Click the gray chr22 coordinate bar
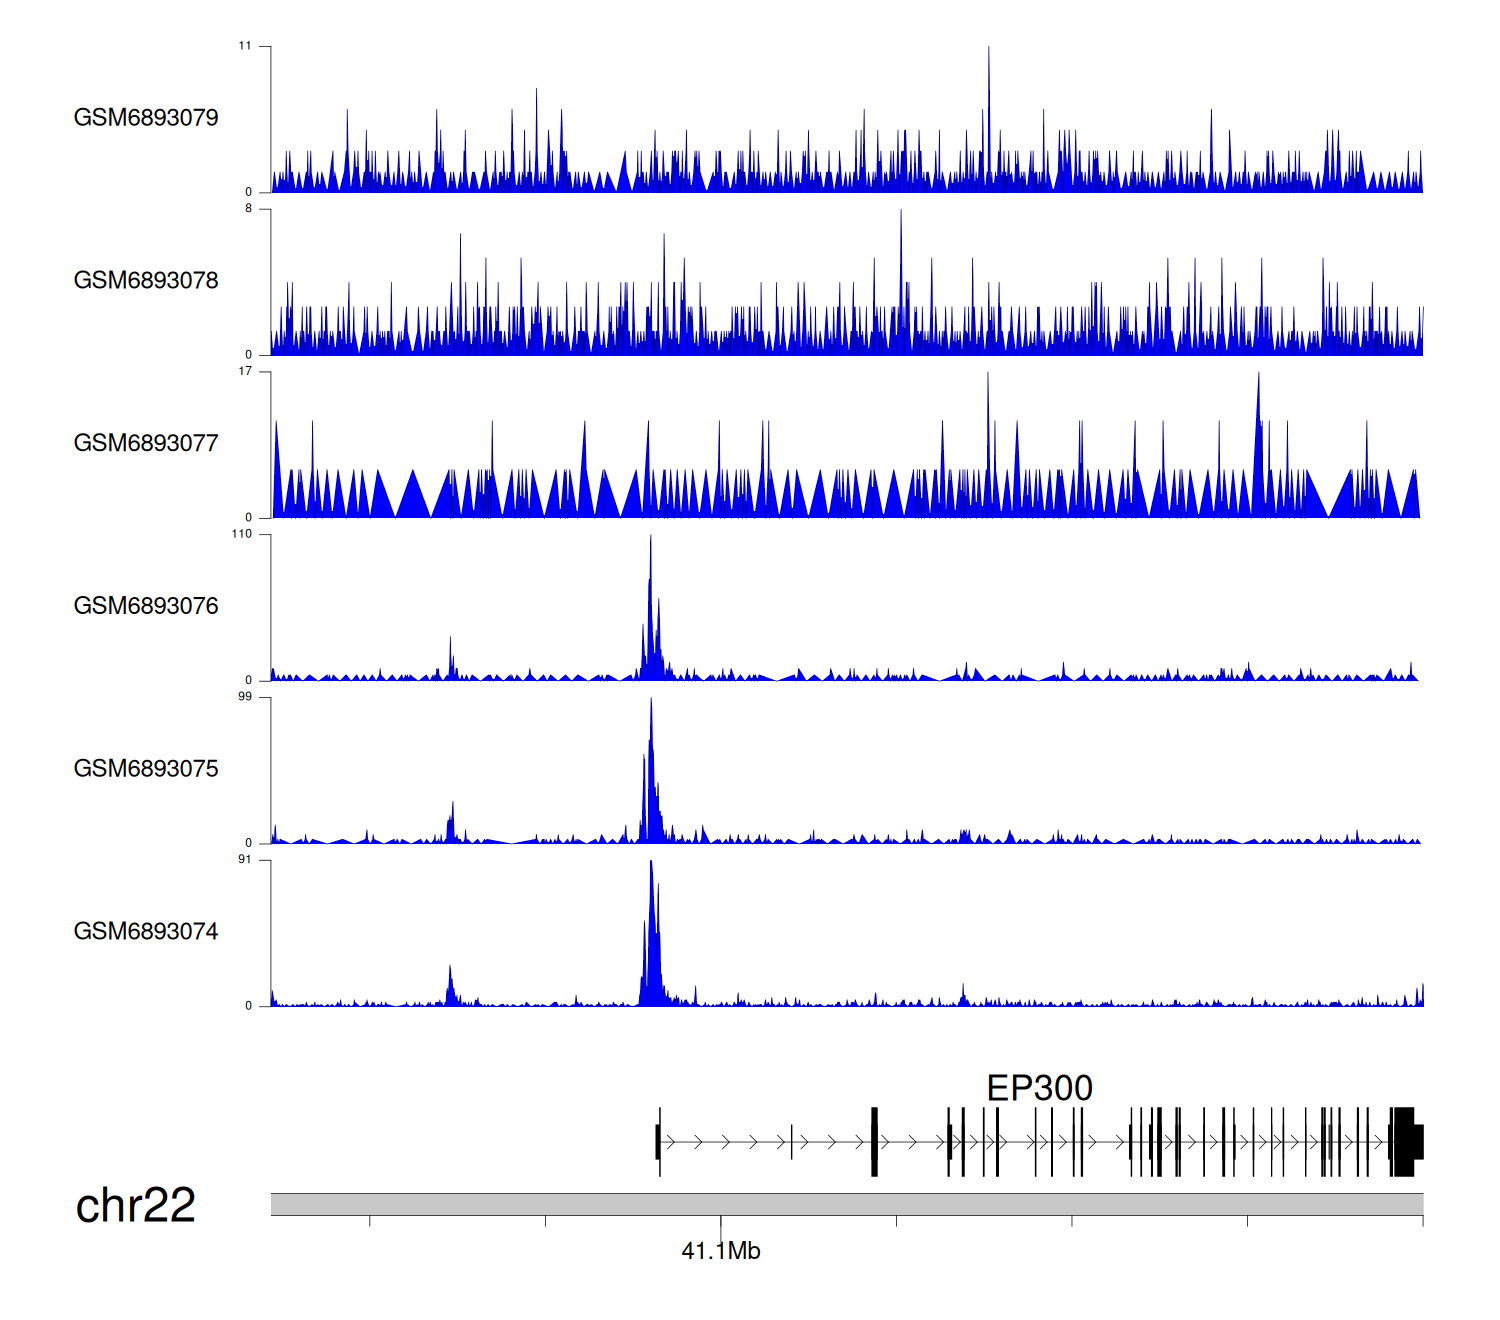This screenshot has height=1320, width=1500. click(x=846, y=1204)
